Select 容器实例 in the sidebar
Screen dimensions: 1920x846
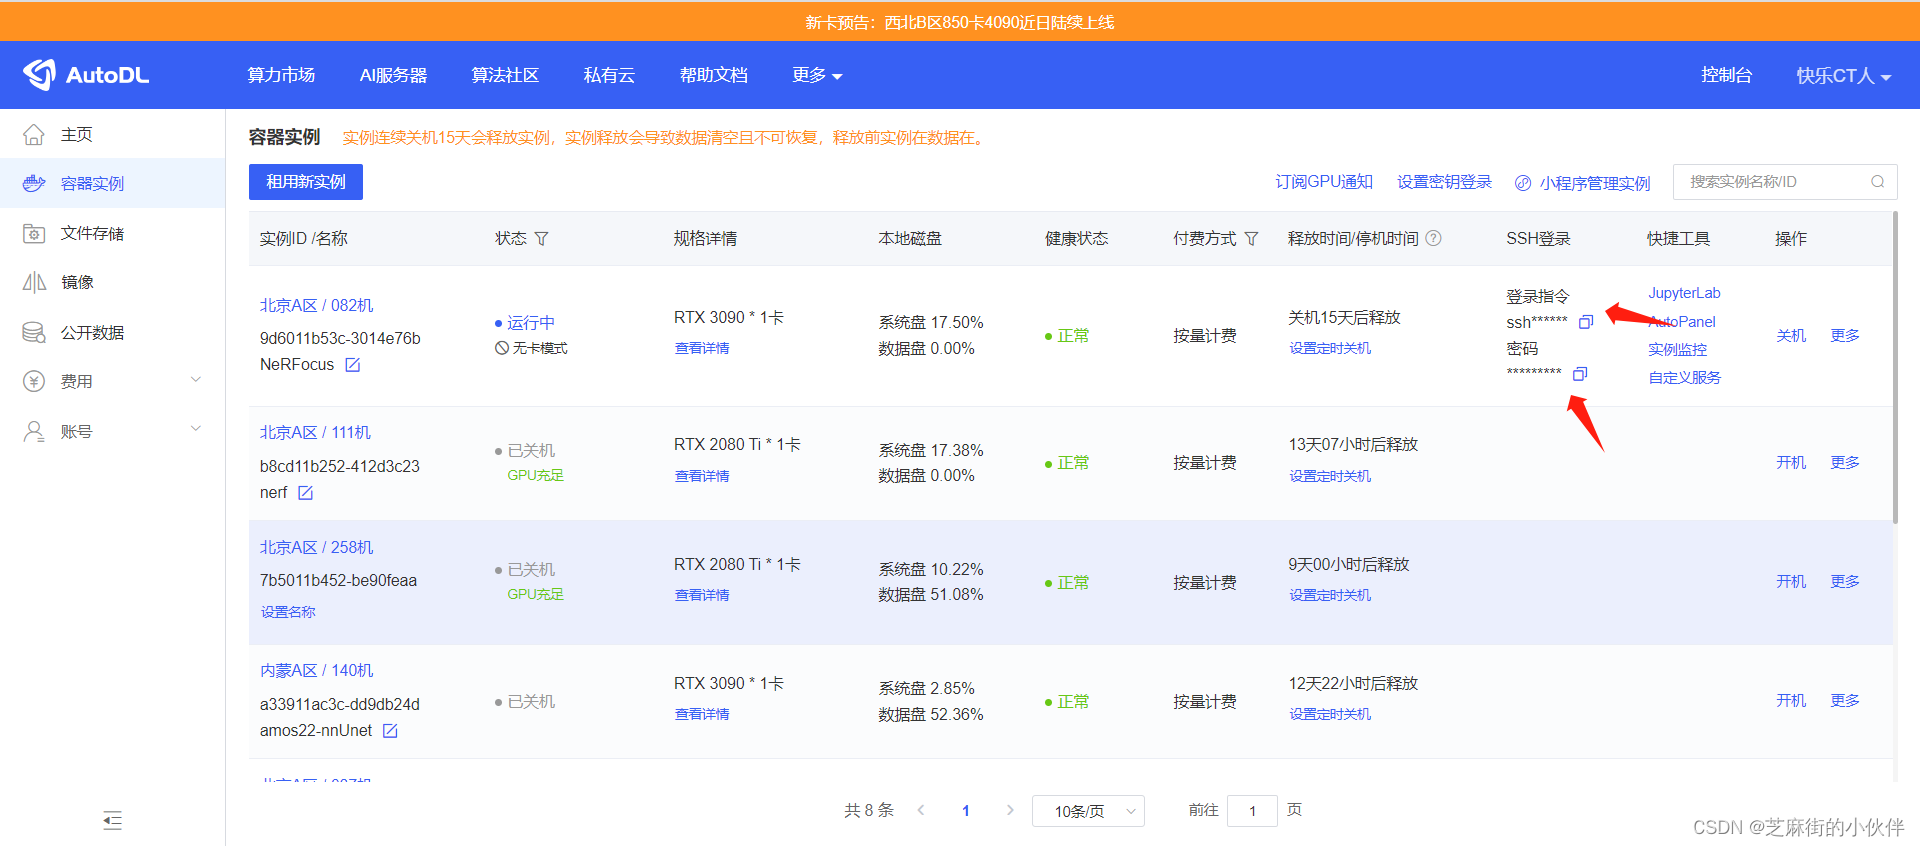(x=112, y=183)
